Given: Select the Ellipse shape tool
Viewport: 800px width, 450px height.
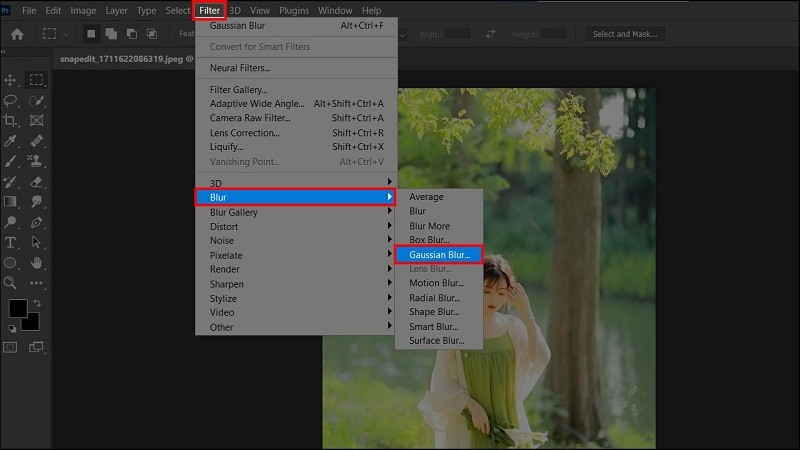Looking at the screenshot, I should tap(10, 263).
